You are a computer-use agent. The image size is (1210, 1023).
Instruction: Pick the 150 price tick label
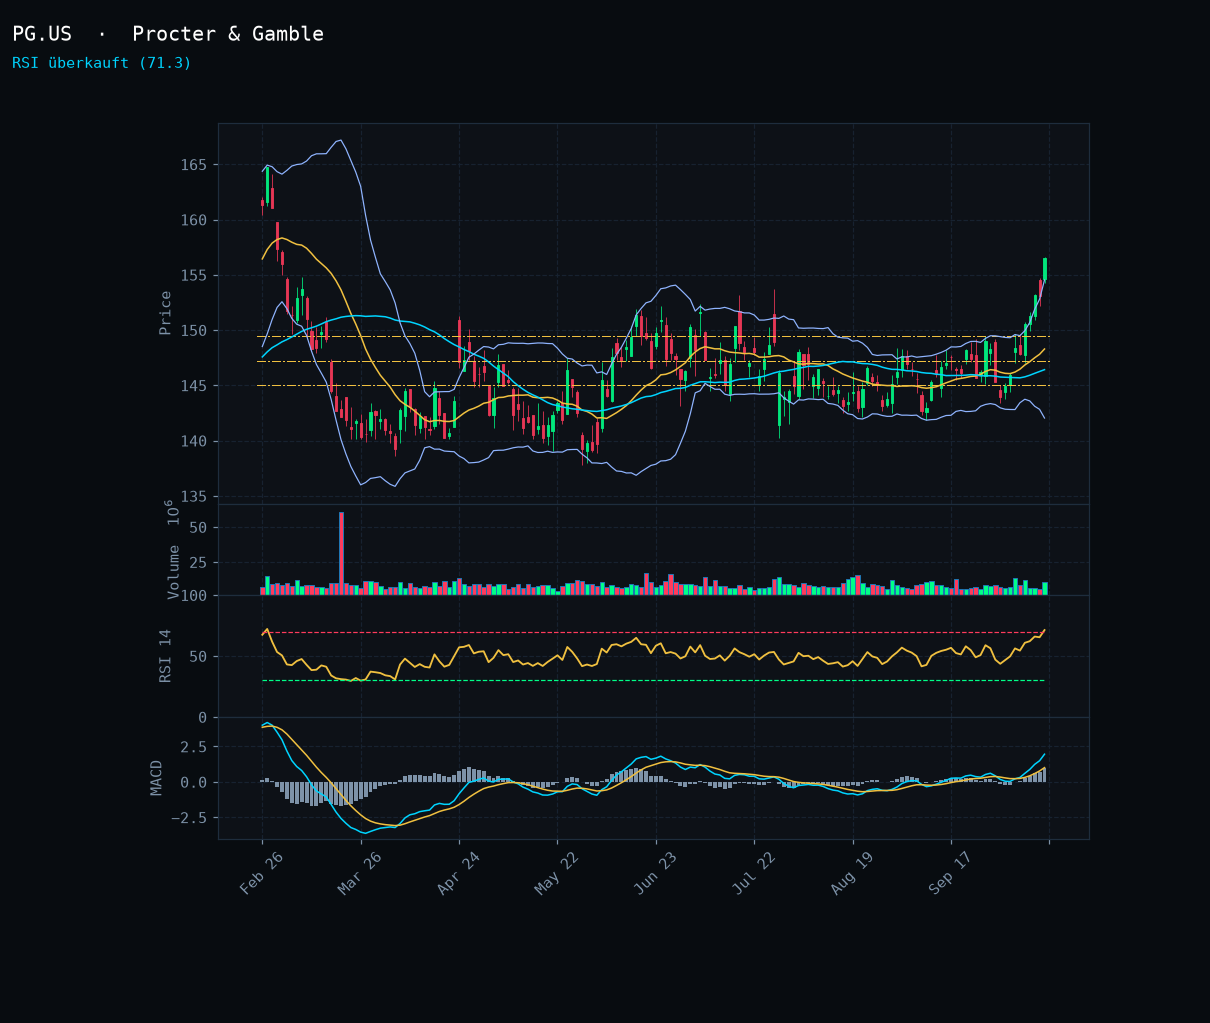tap(193, 331)
